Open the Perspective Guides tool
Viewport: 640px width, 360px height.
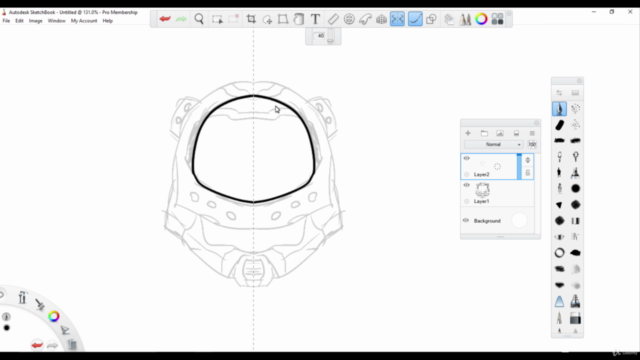(381, 19)
